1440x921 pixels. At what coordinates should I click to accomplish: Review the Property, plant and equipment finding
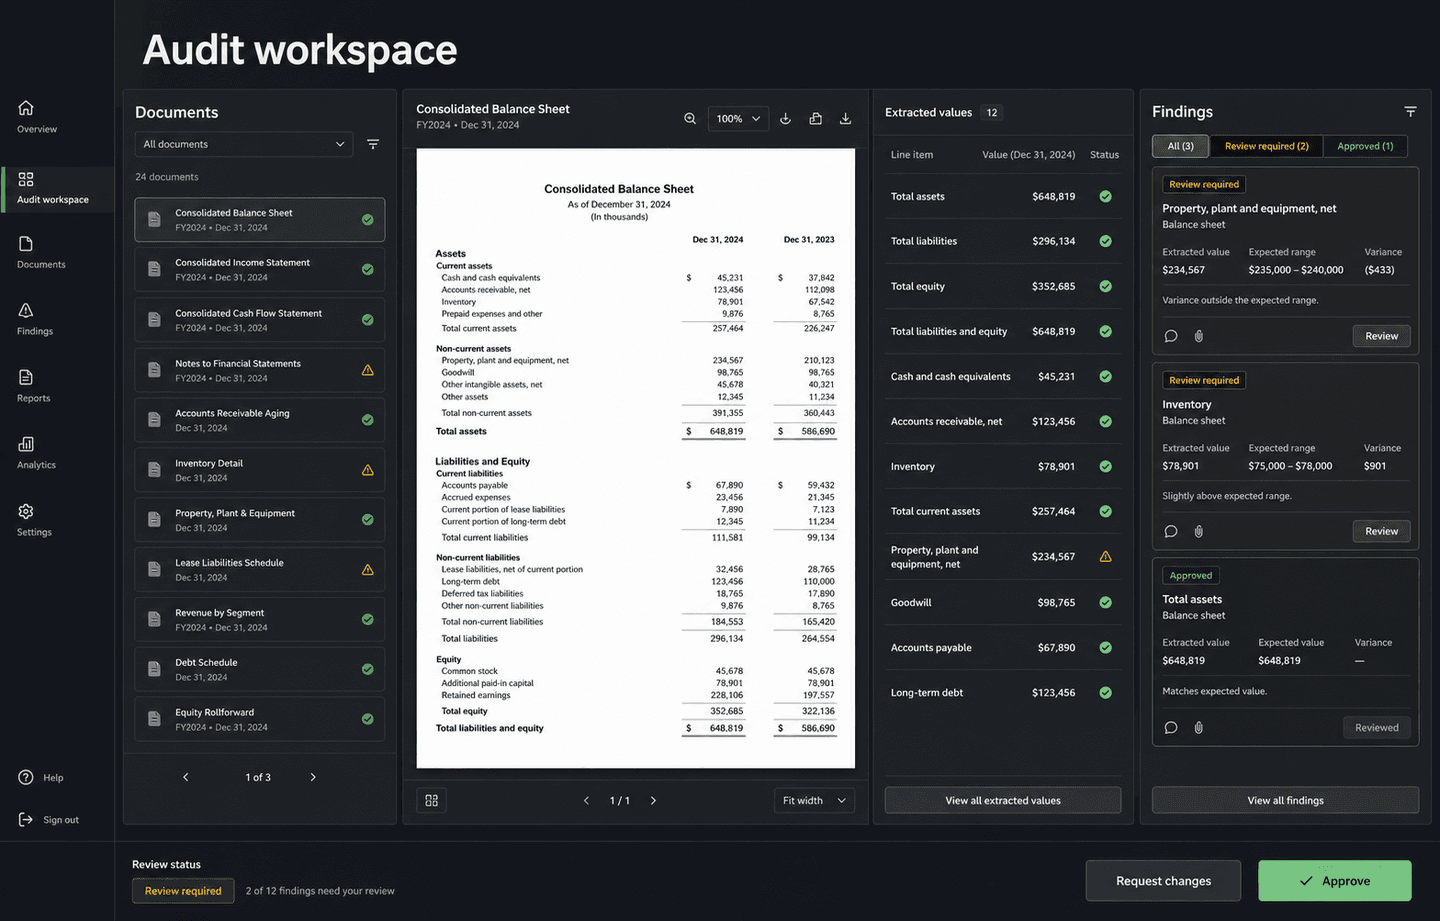(1381, 336)
